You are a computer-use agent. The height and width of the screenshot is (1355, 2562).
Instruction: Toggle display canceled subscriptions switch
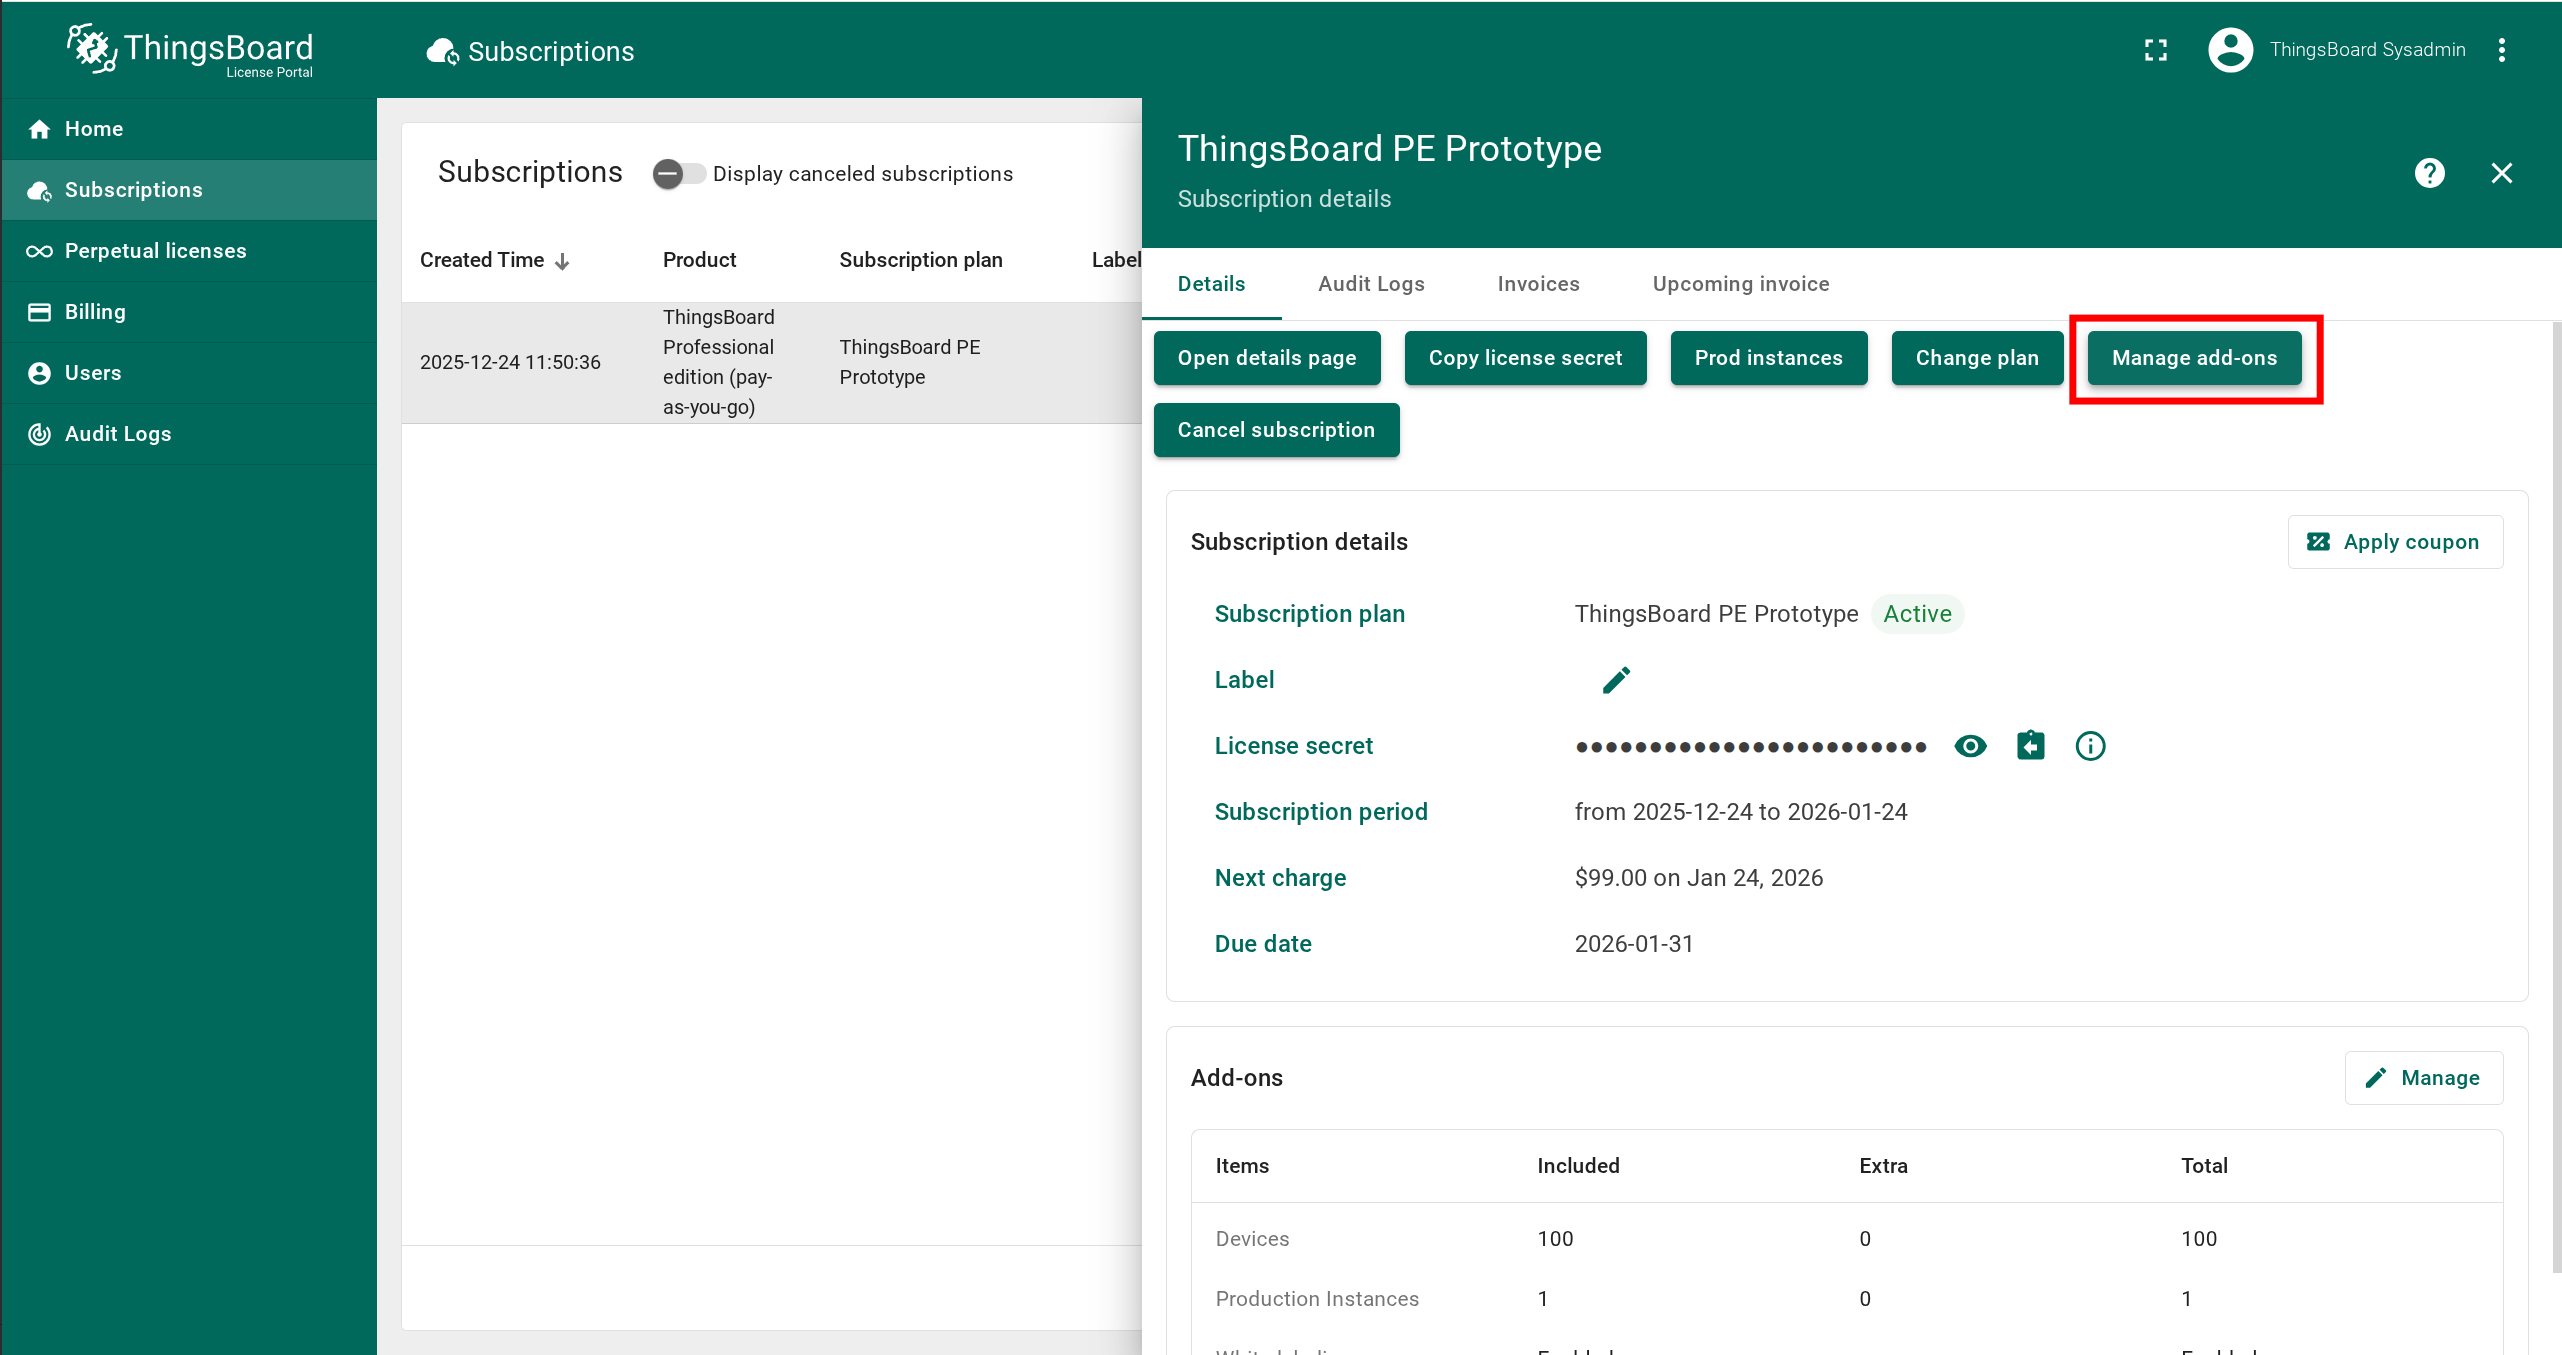point(678,174)
